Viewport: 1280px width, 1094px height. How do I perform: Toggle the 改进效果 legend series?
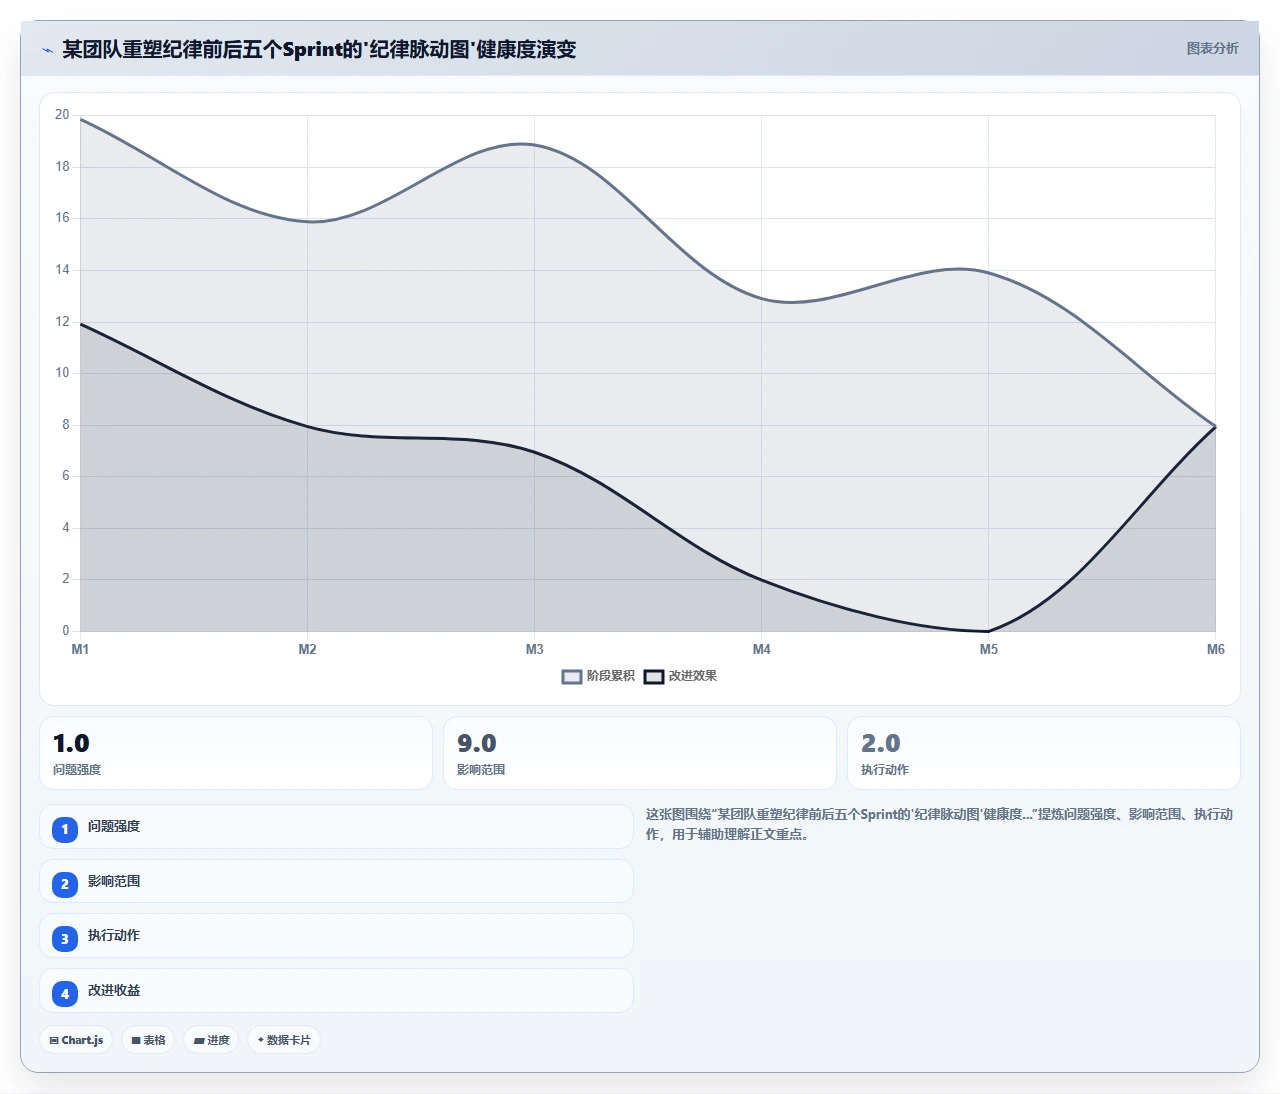(680, 676)
